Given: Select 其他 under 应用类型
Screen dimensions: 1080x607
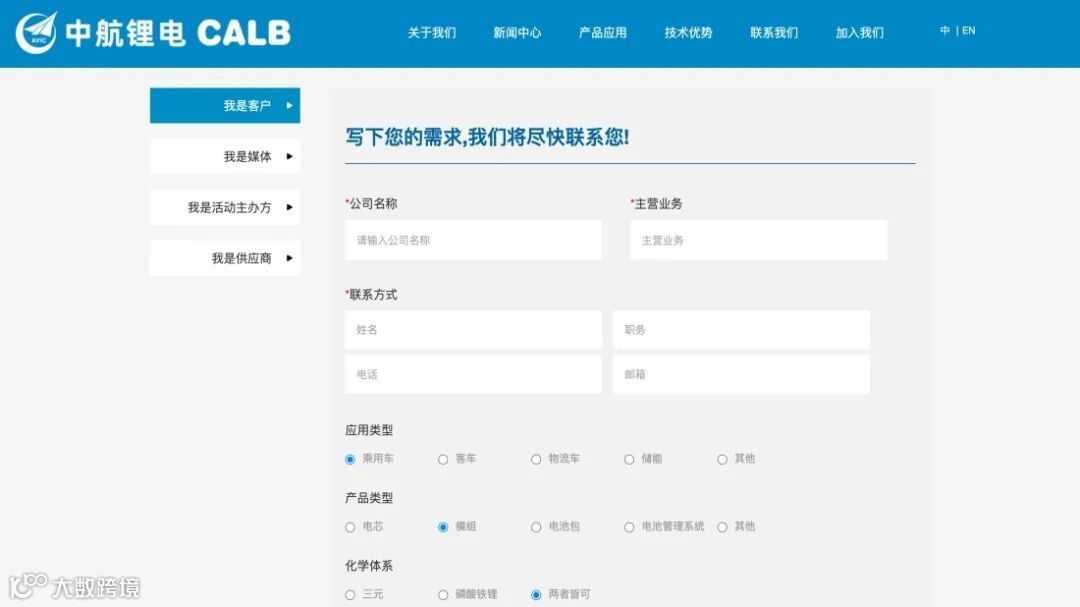Looking at the screenshot, I should coord(722,460).
